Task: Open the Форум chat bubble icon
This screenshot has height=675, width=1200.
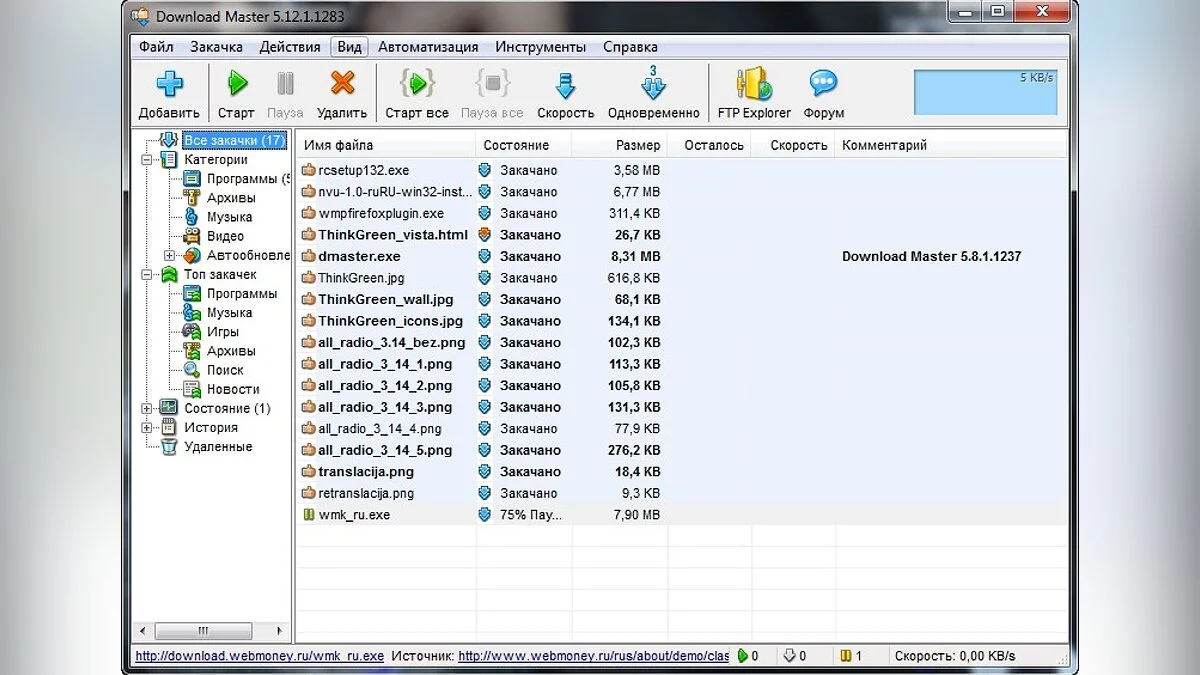Action: click(x=823, y=84)
